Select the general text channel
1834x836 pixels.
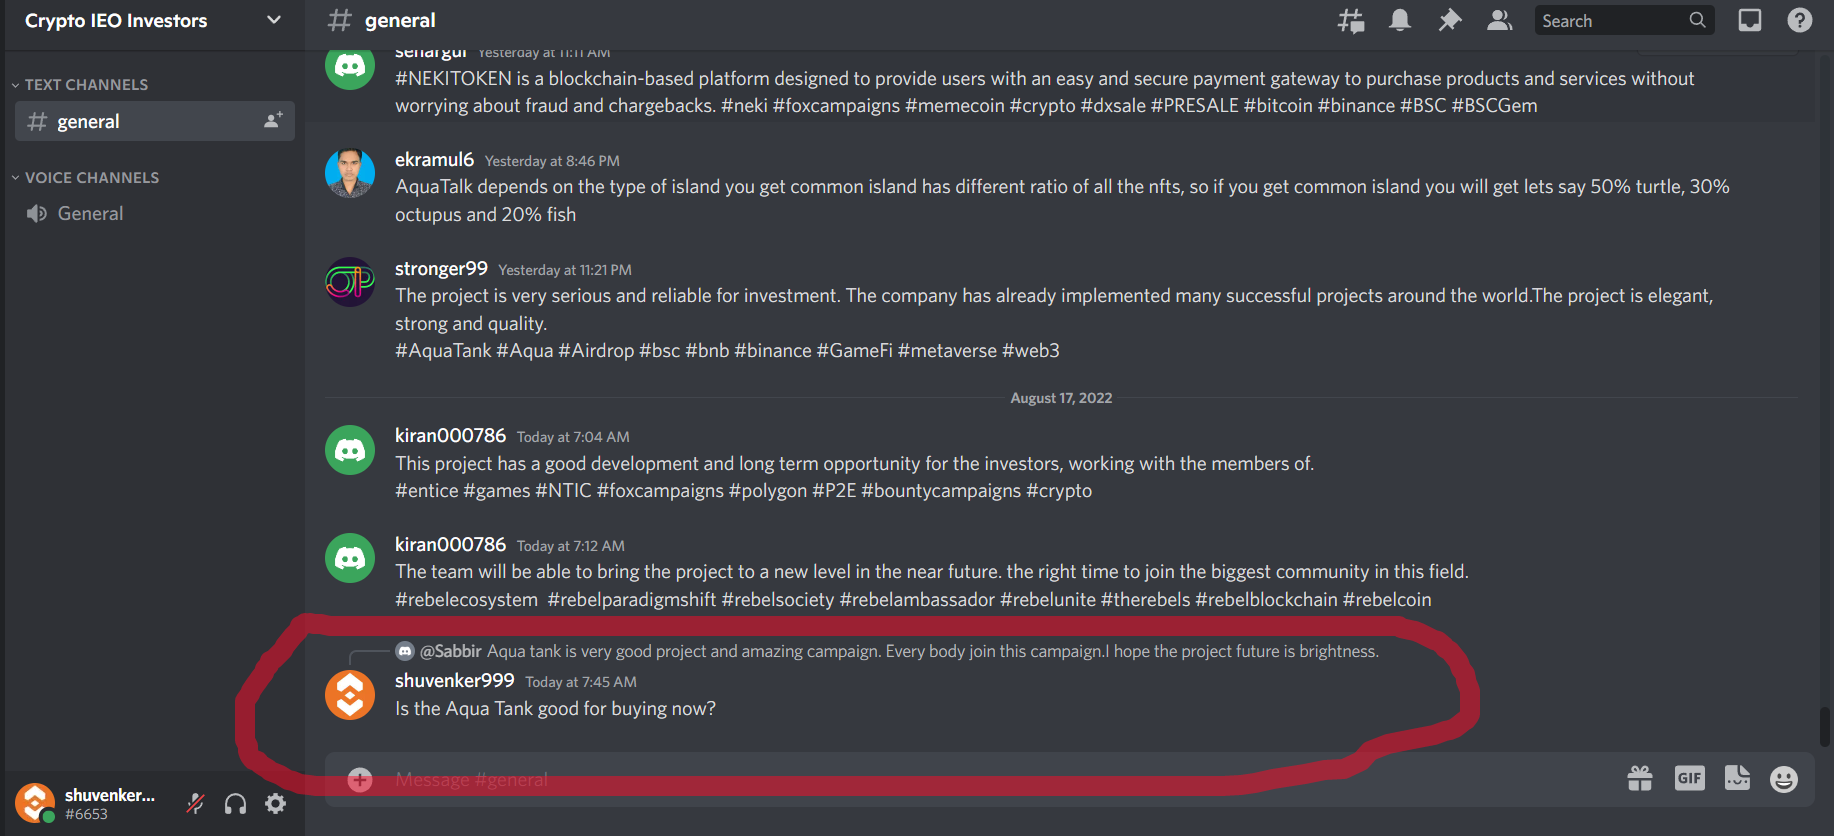[155, 121]
